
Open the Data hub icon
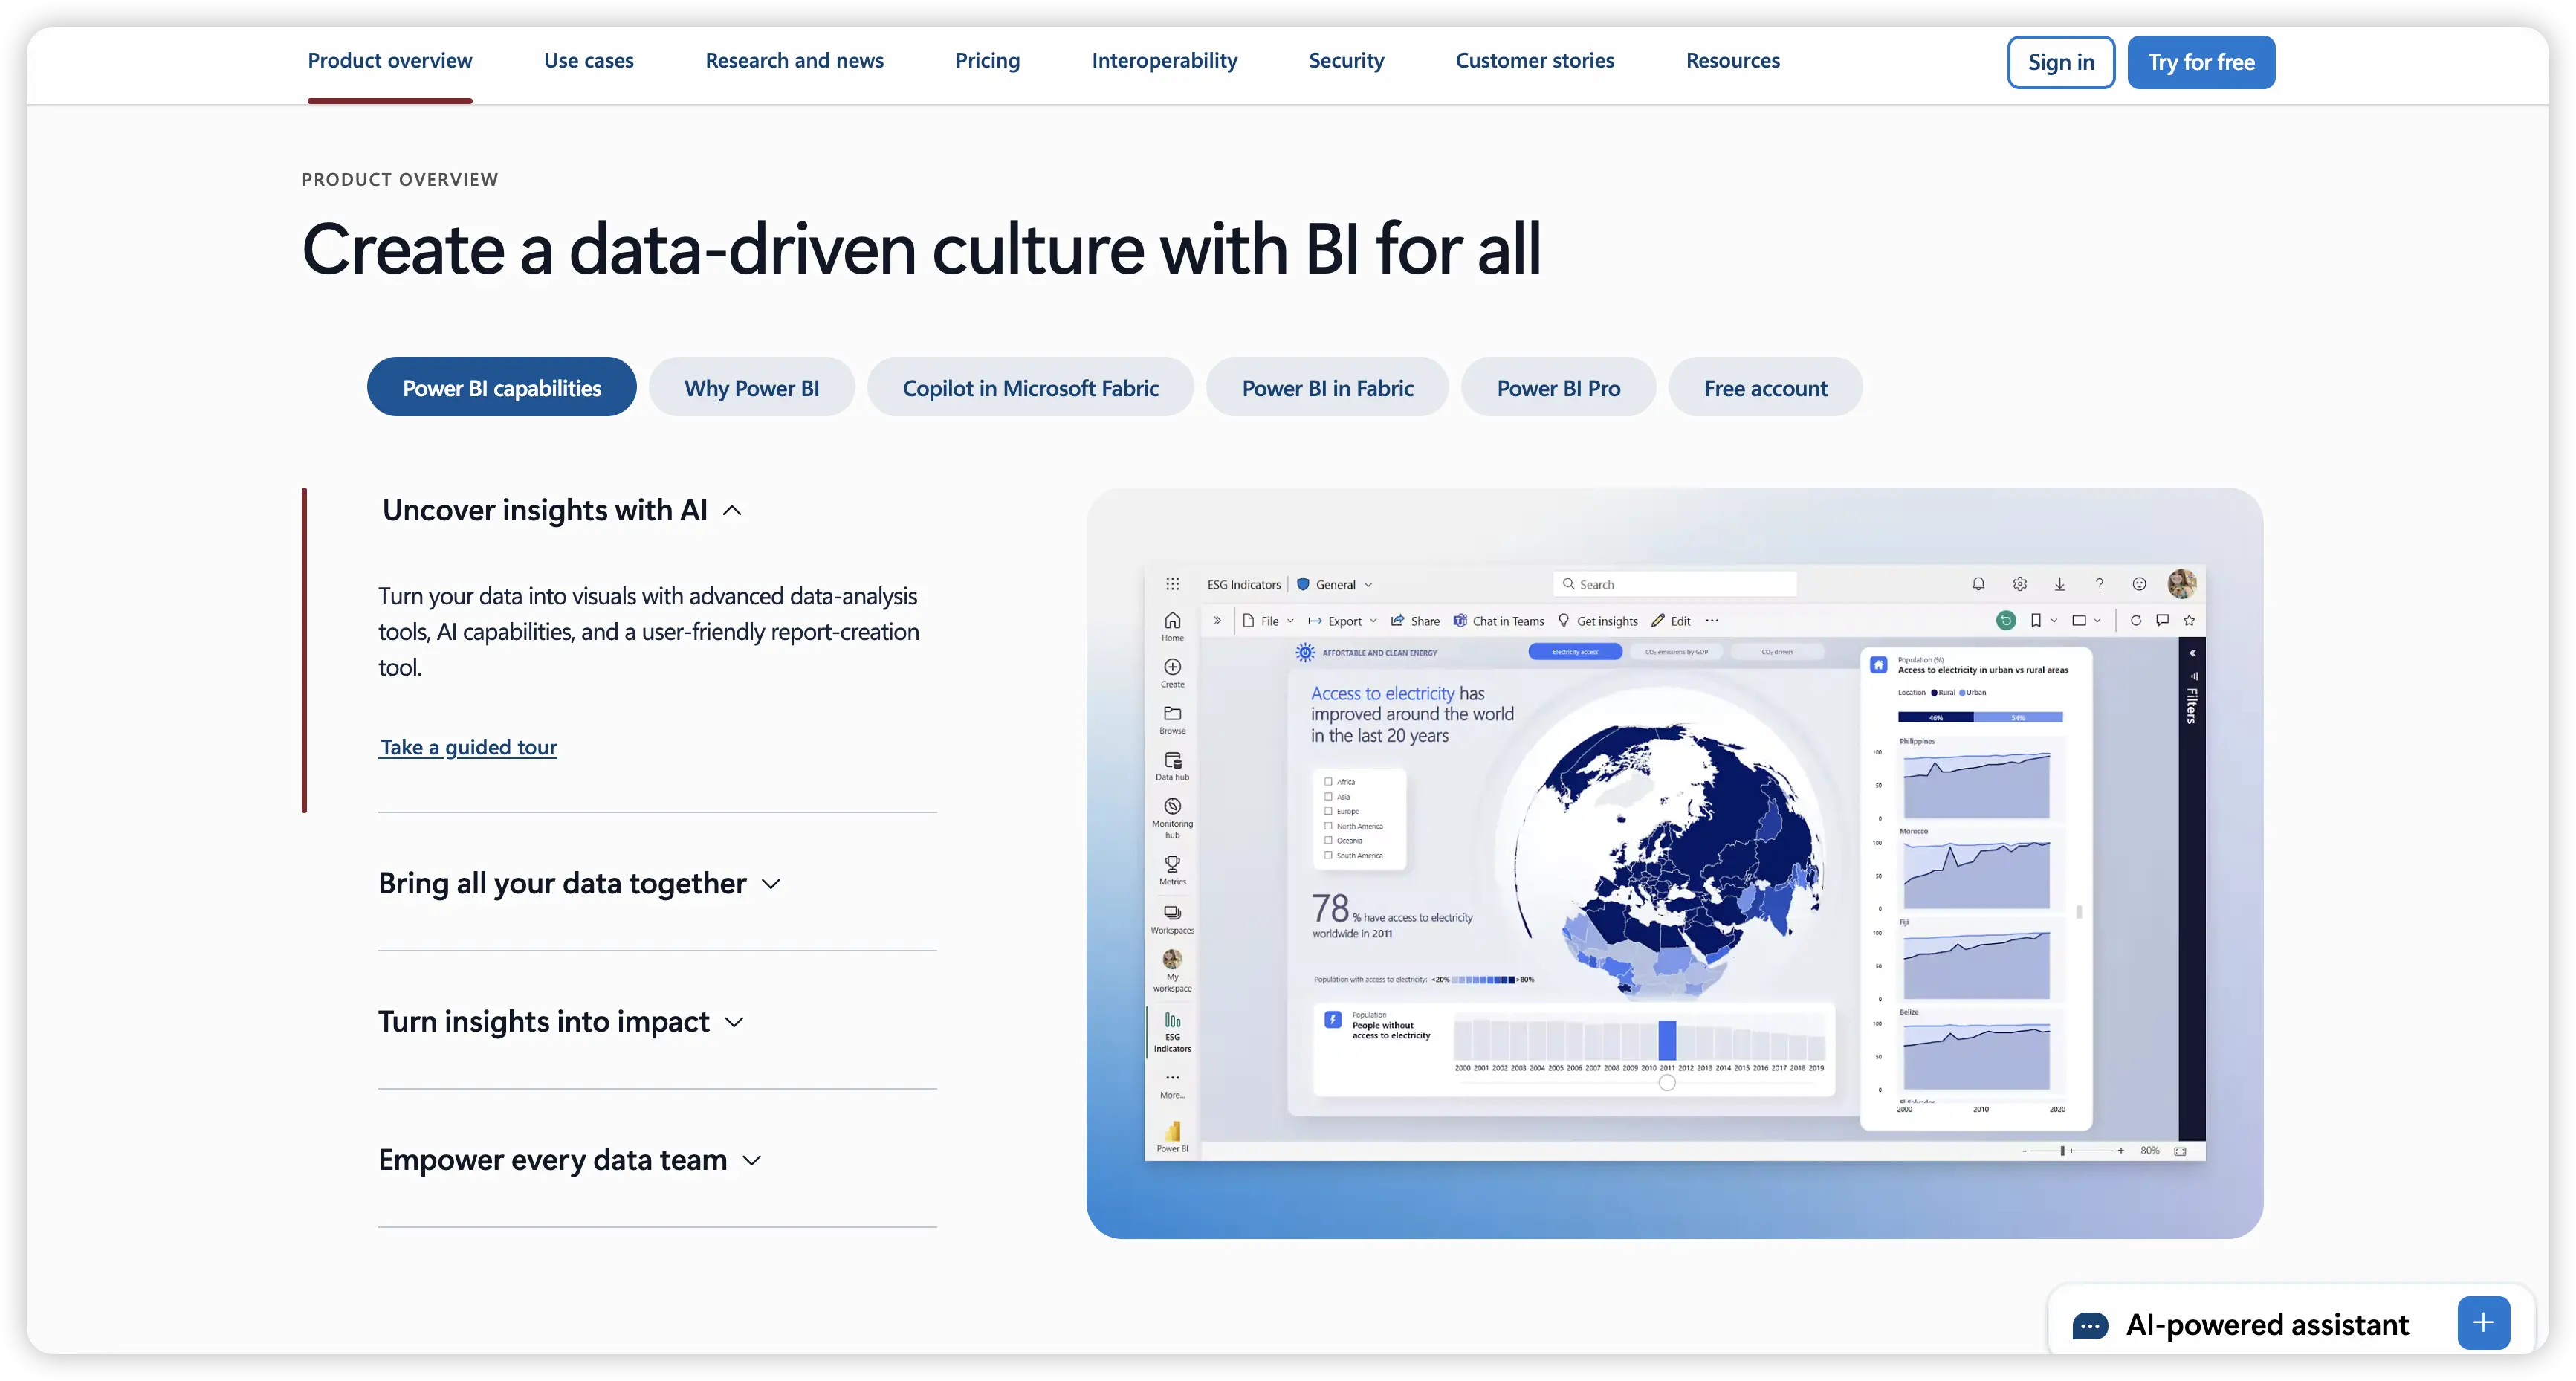click(1172, 761)
